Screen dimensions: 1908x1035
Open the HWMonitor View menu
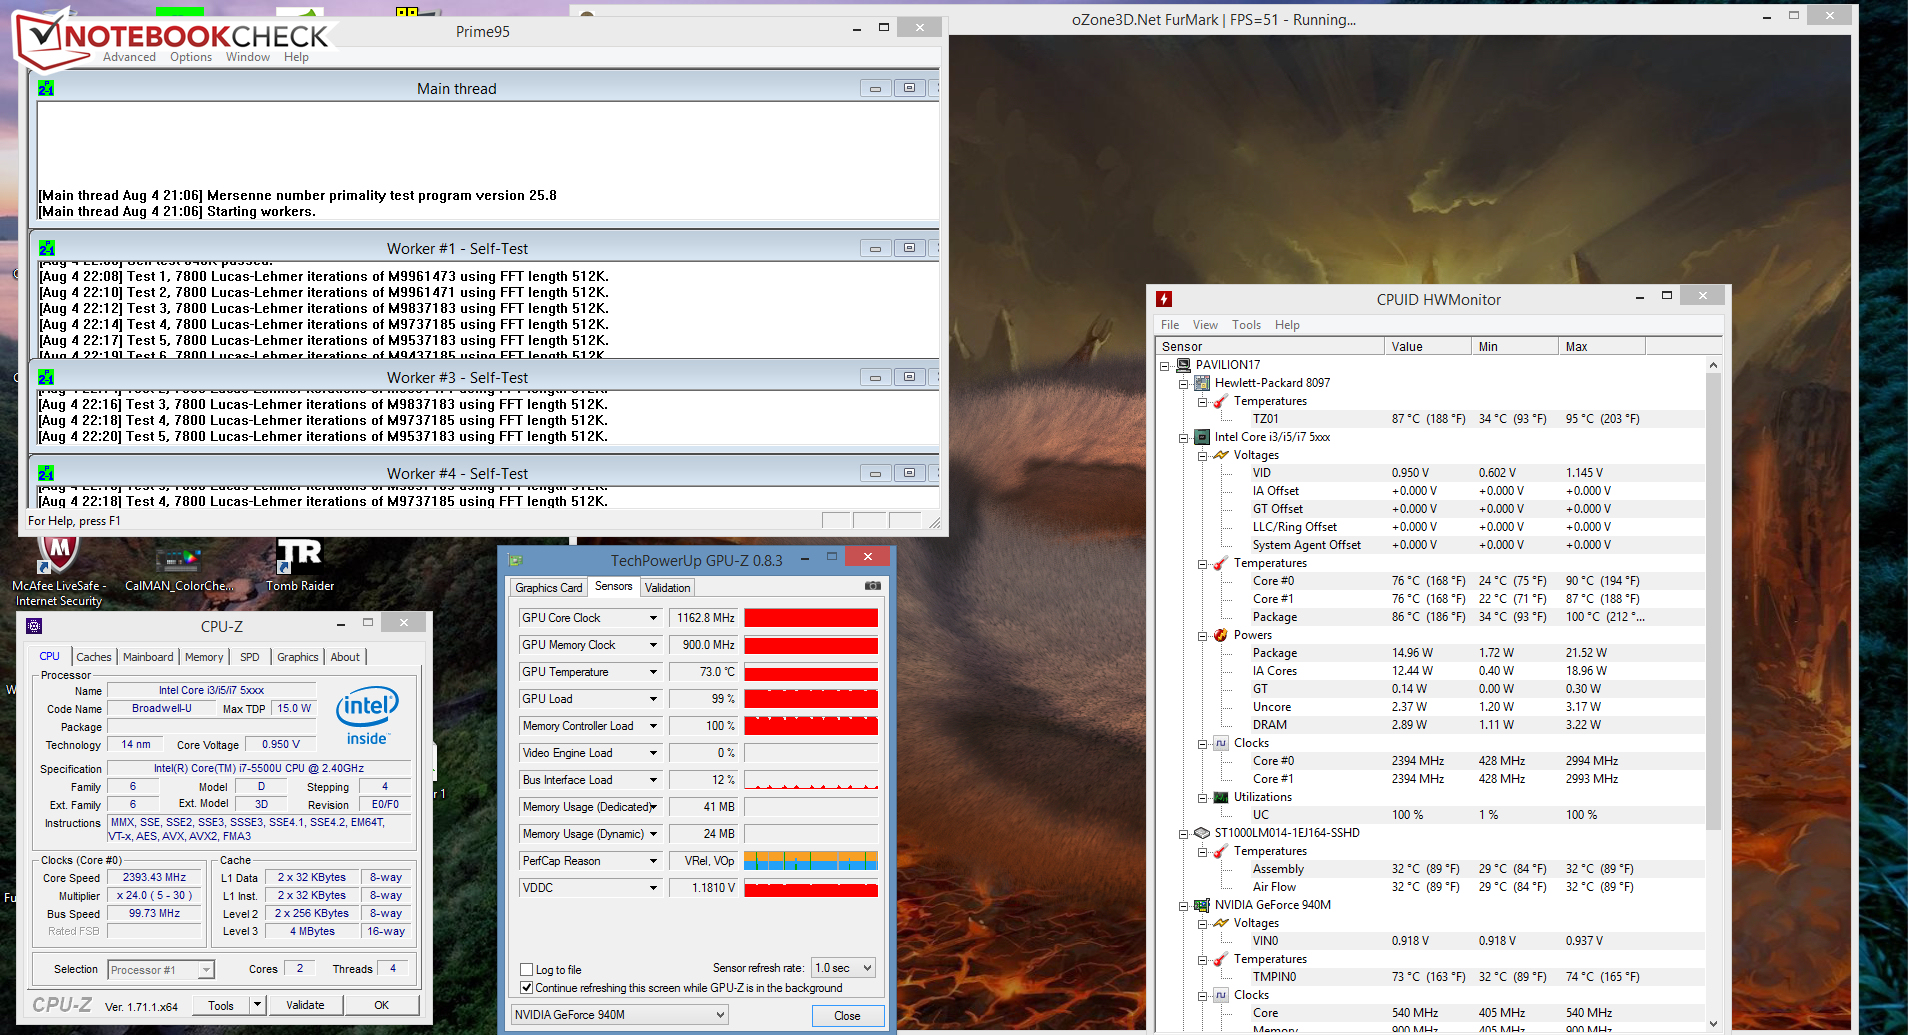click(x=1205, y=325)
